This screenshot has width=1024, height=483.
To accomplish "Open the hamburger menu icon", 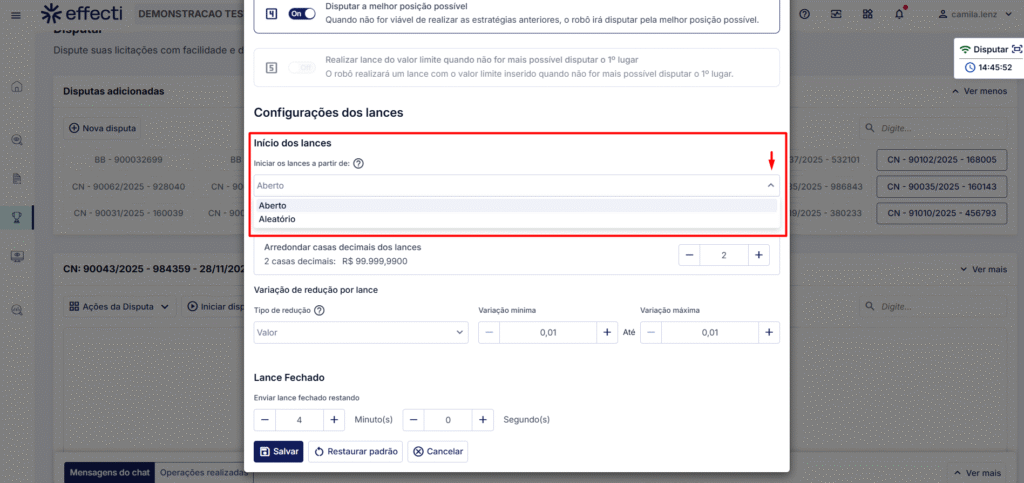I will tap(16, 14).
